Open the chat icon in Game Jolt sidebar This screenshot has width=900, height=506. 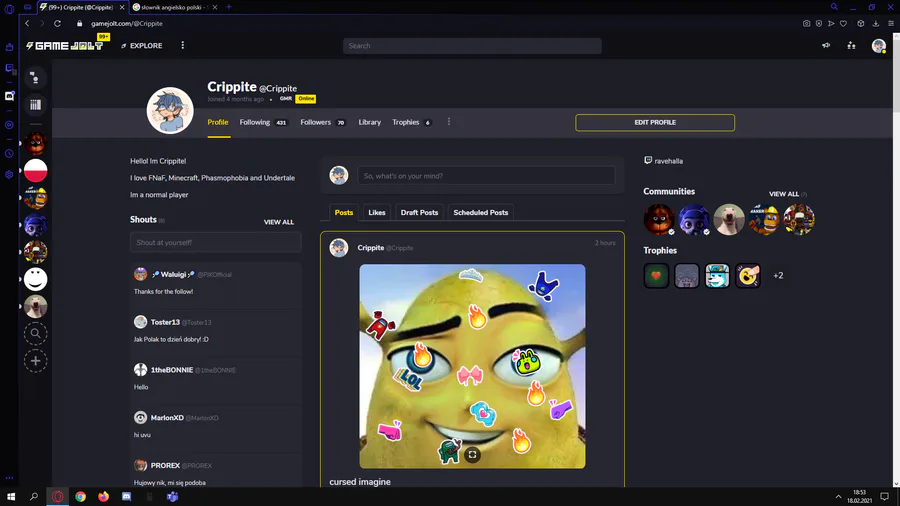(35, 77)
